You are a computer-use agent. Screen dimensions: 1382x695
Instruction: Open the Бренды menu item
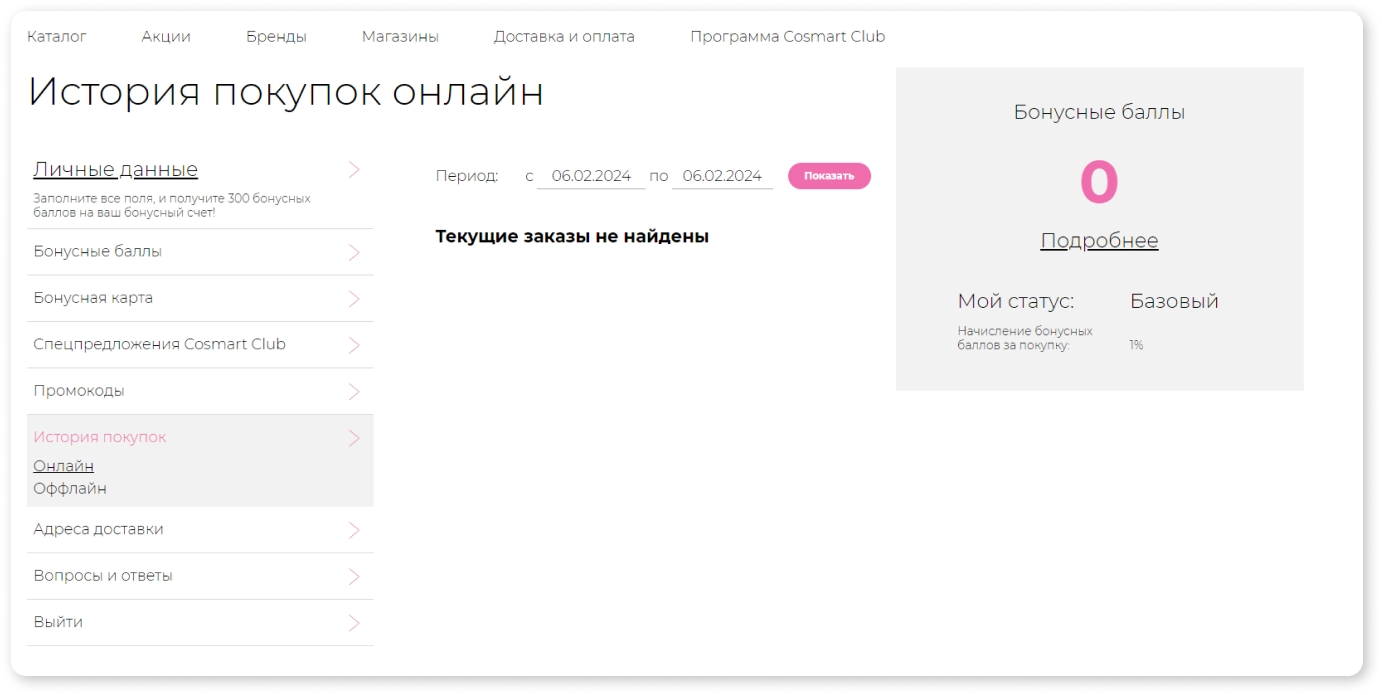(276, 37)
